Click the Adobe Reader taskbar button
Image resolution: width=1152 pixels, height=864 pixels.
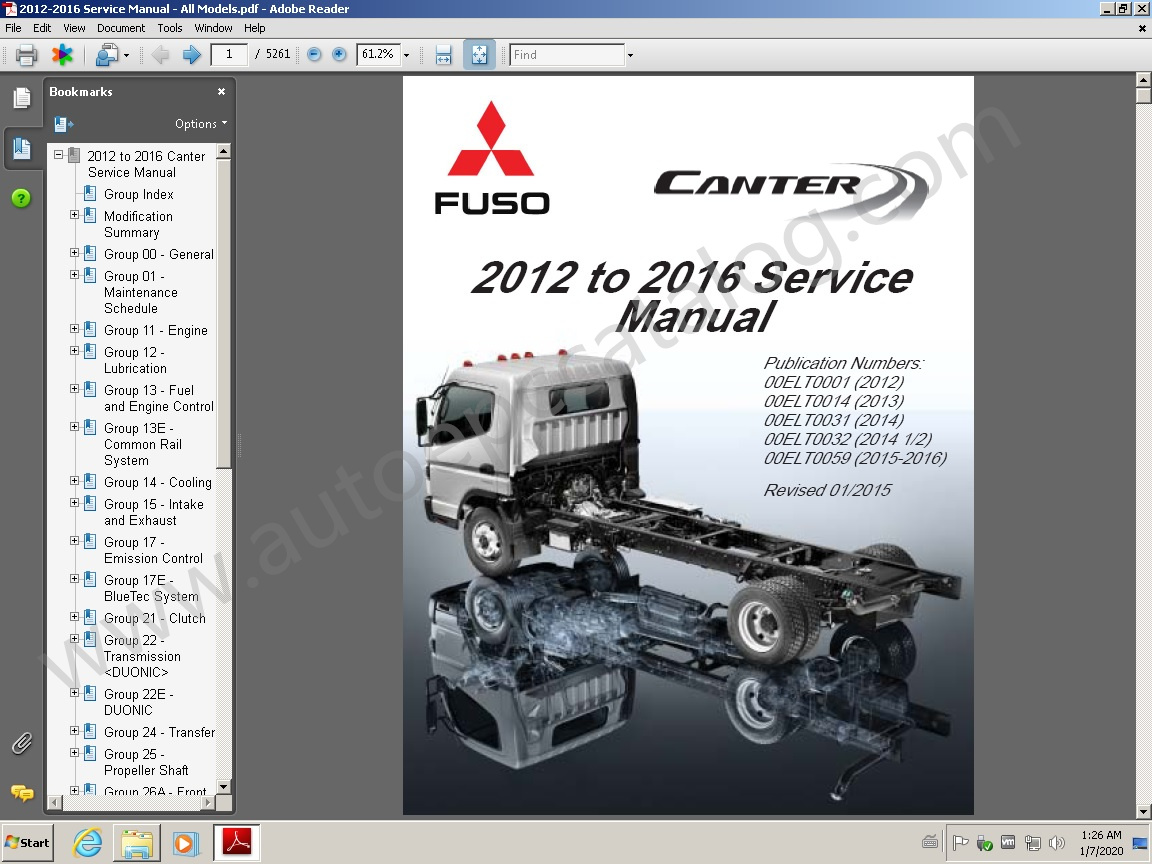coord(237,842)
